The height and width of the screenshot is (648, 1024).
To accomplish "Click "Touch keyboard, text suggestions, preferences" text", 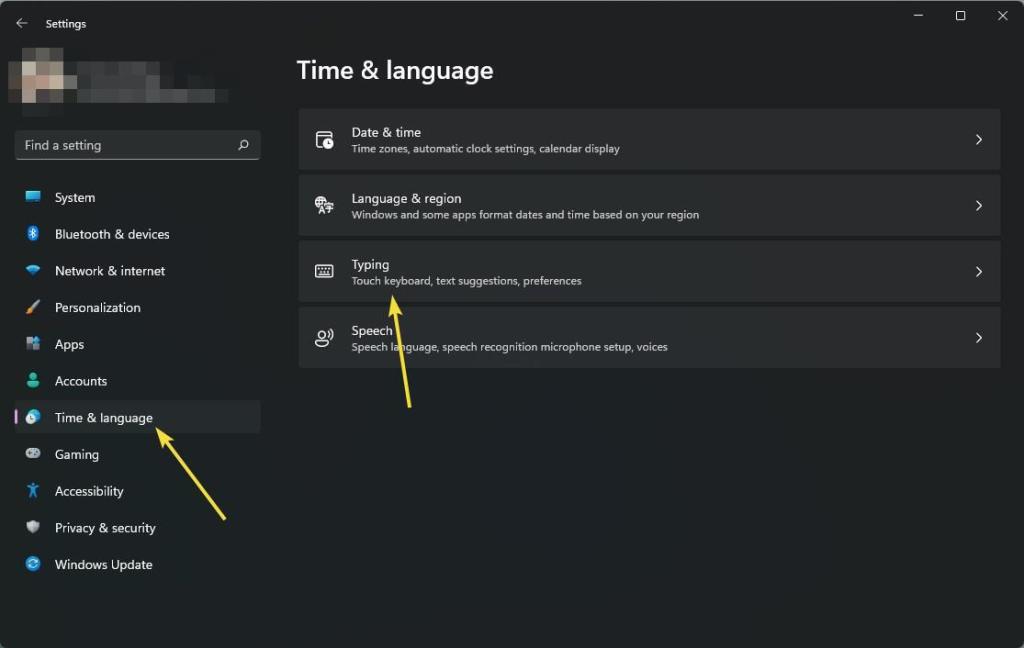I will (x=466, y=281).
